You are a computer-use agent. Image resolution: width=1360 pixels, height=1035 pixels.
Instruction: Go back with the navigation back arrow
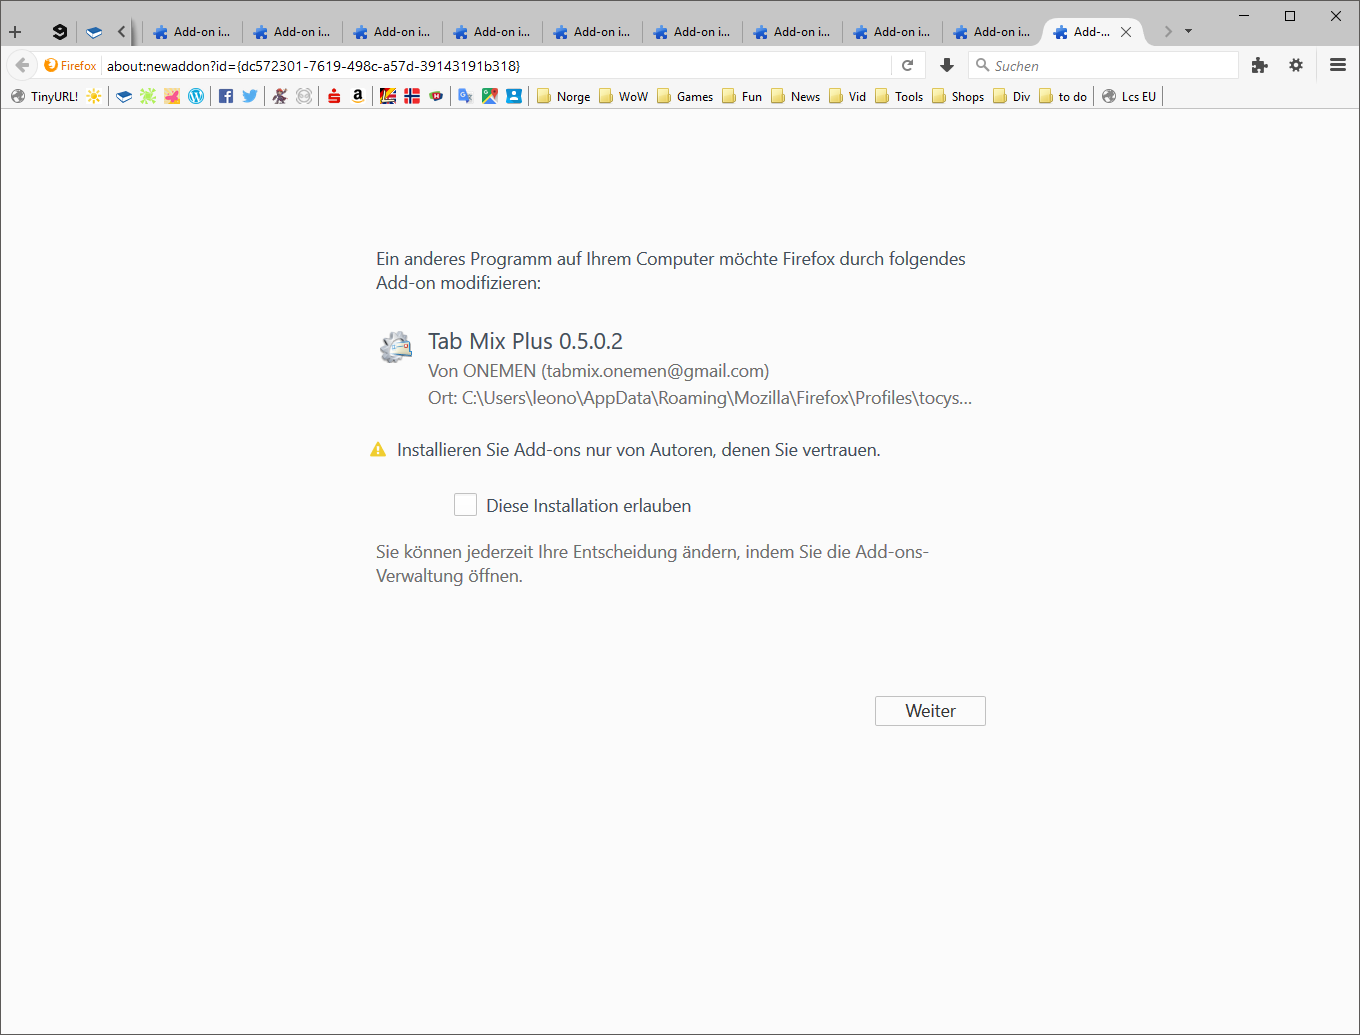(x=22, y=66)
